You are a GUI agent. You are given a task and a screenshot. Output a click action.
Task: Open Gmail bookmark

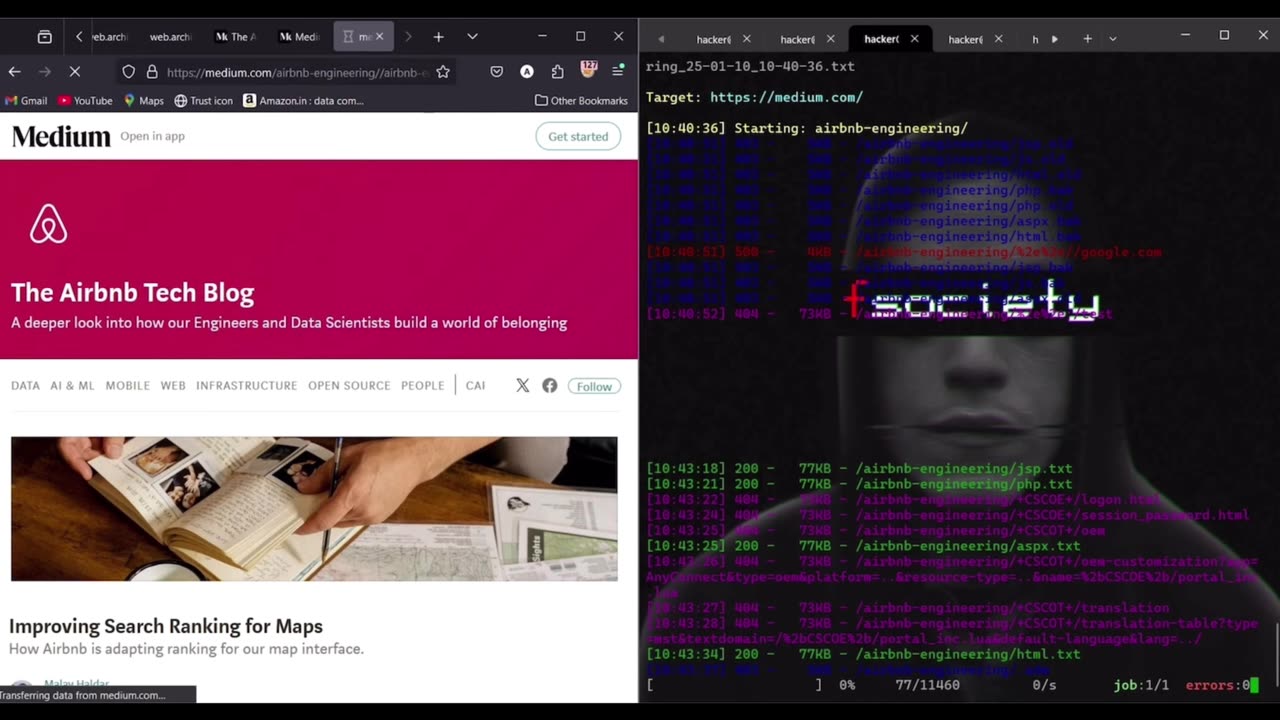click(x=27, y=101)
